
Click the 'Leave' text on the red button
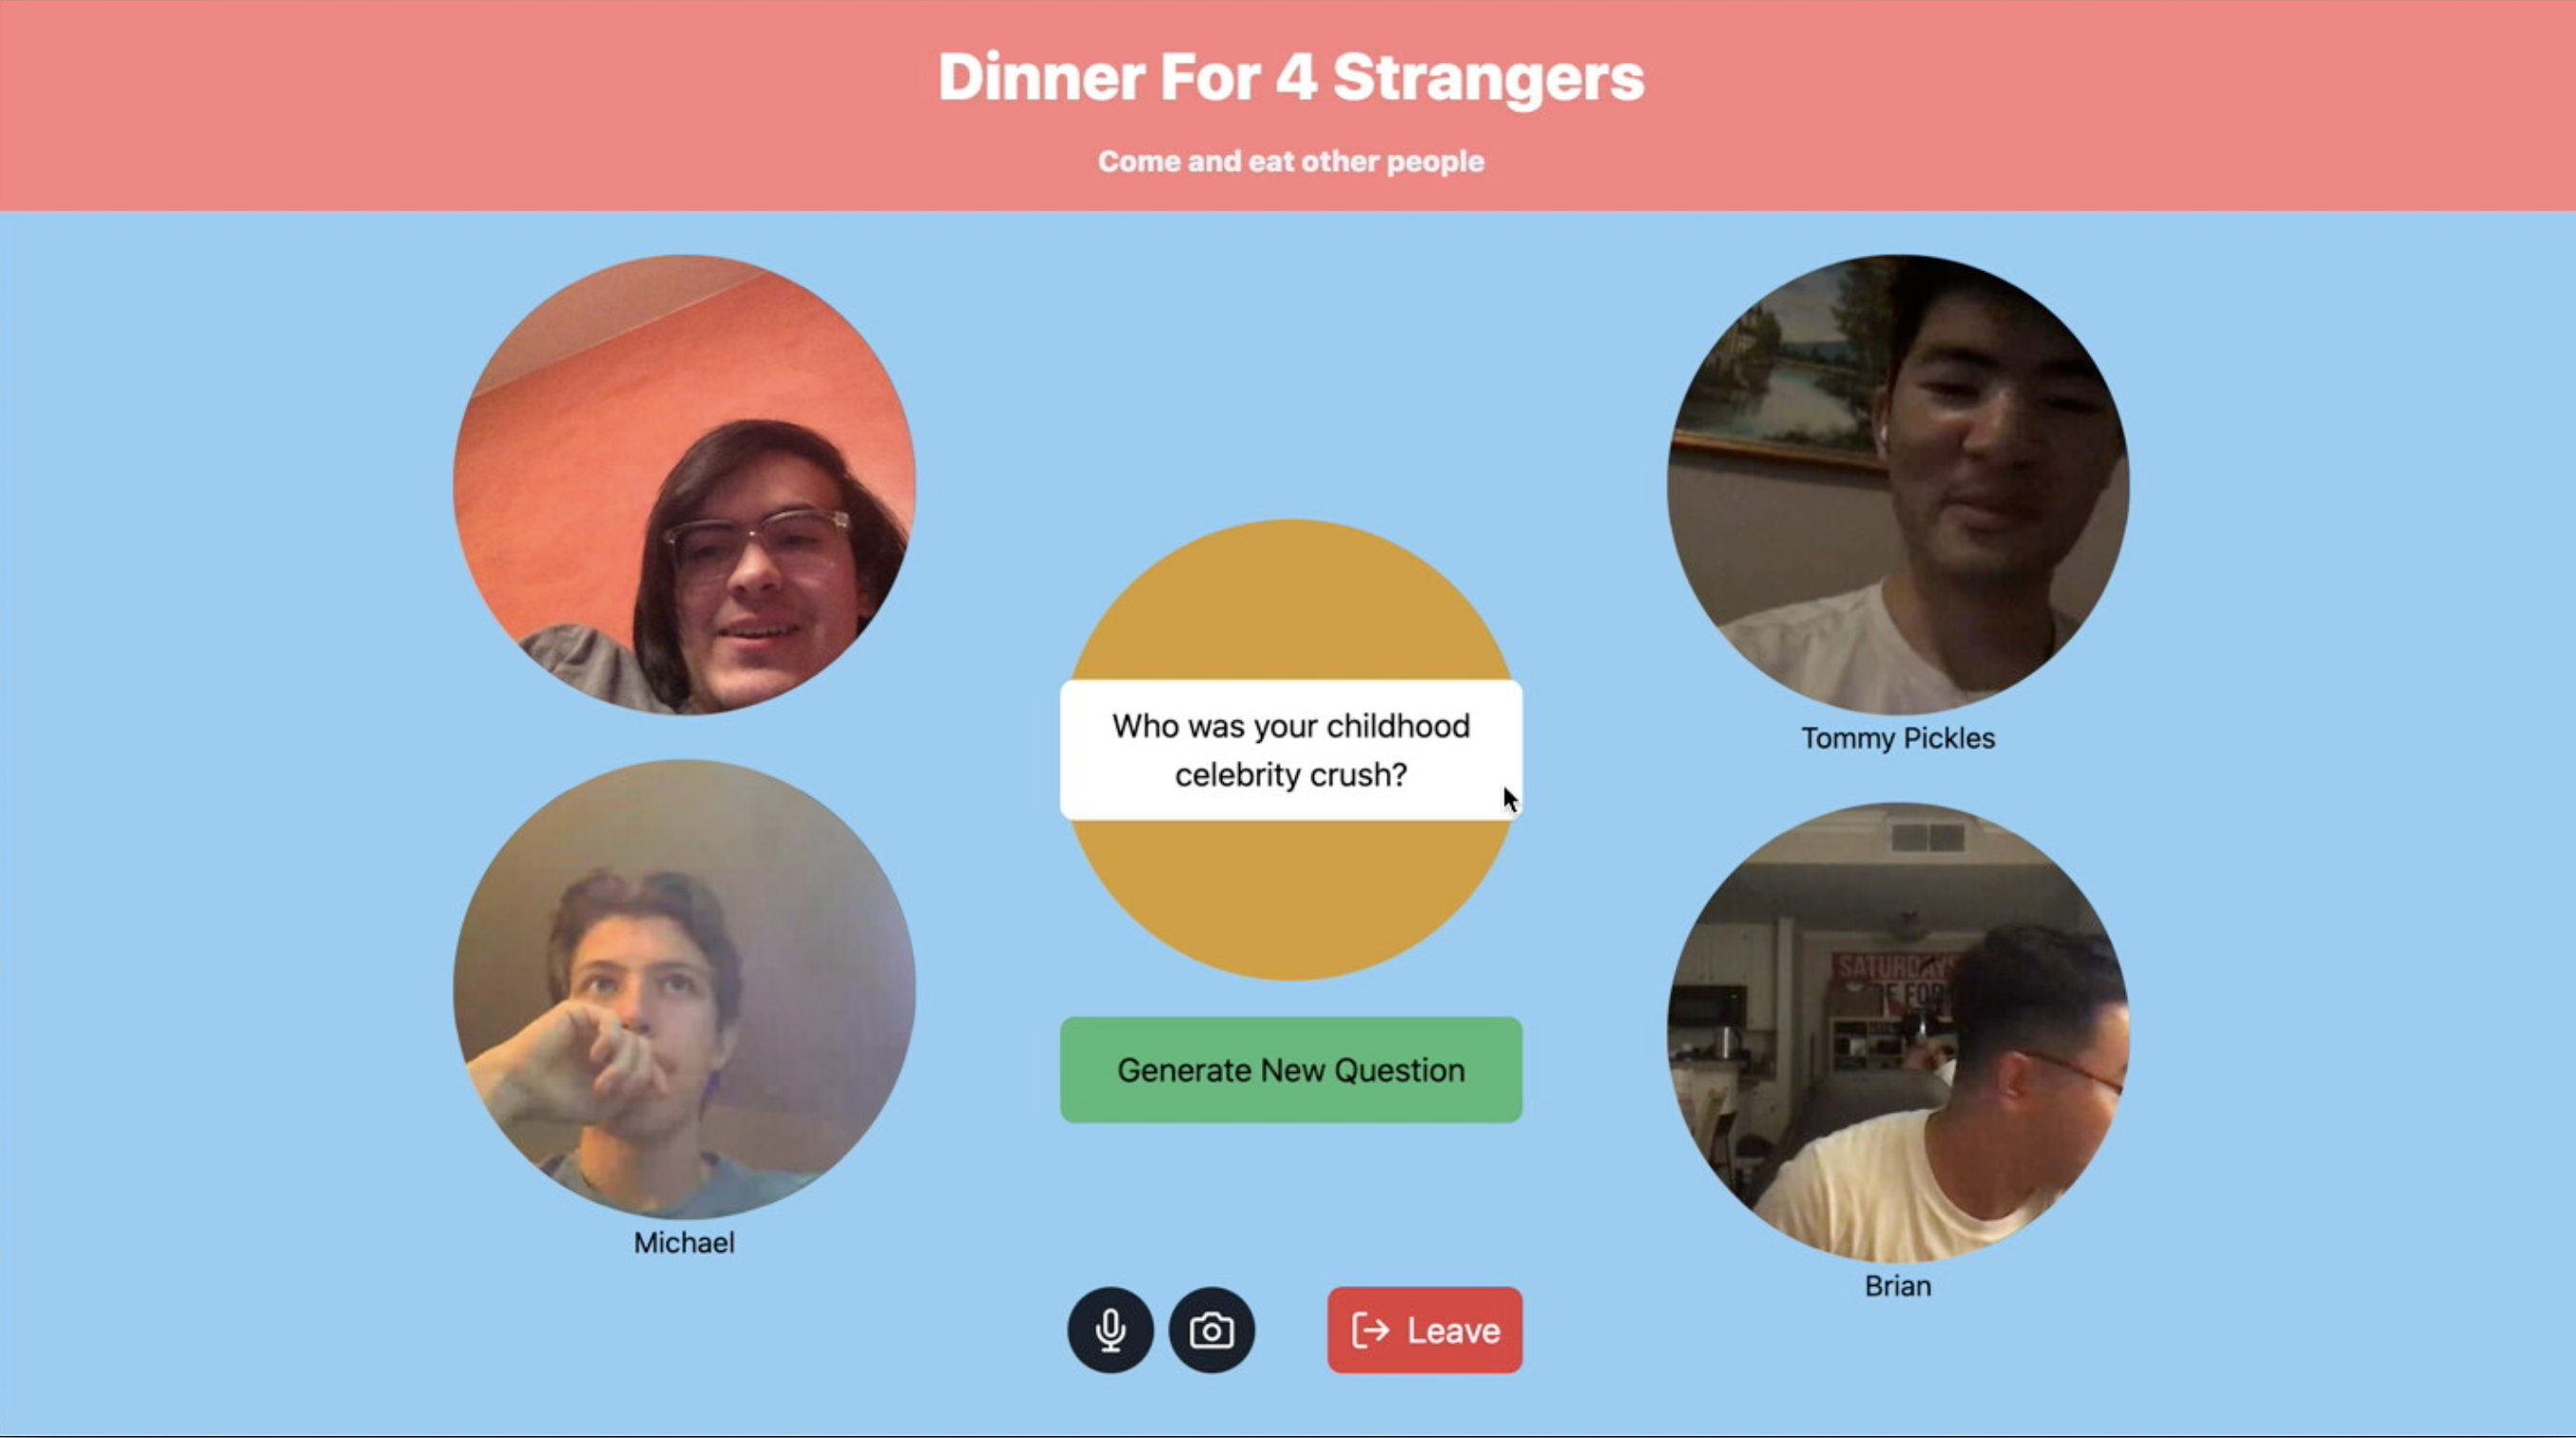1454,1331
